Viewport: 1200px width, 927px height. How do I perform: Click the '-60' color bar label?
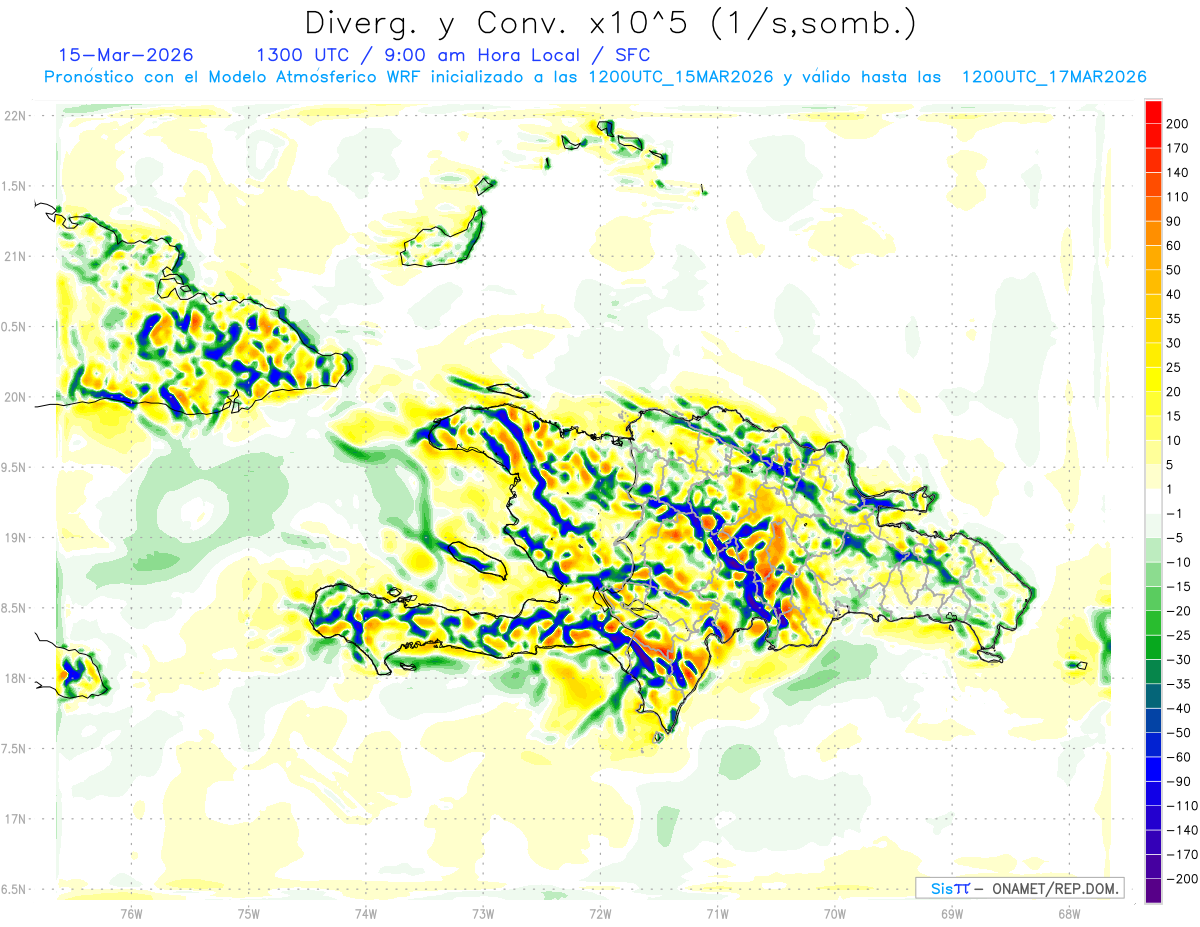pyautogui.click(x=1178, y=757)
